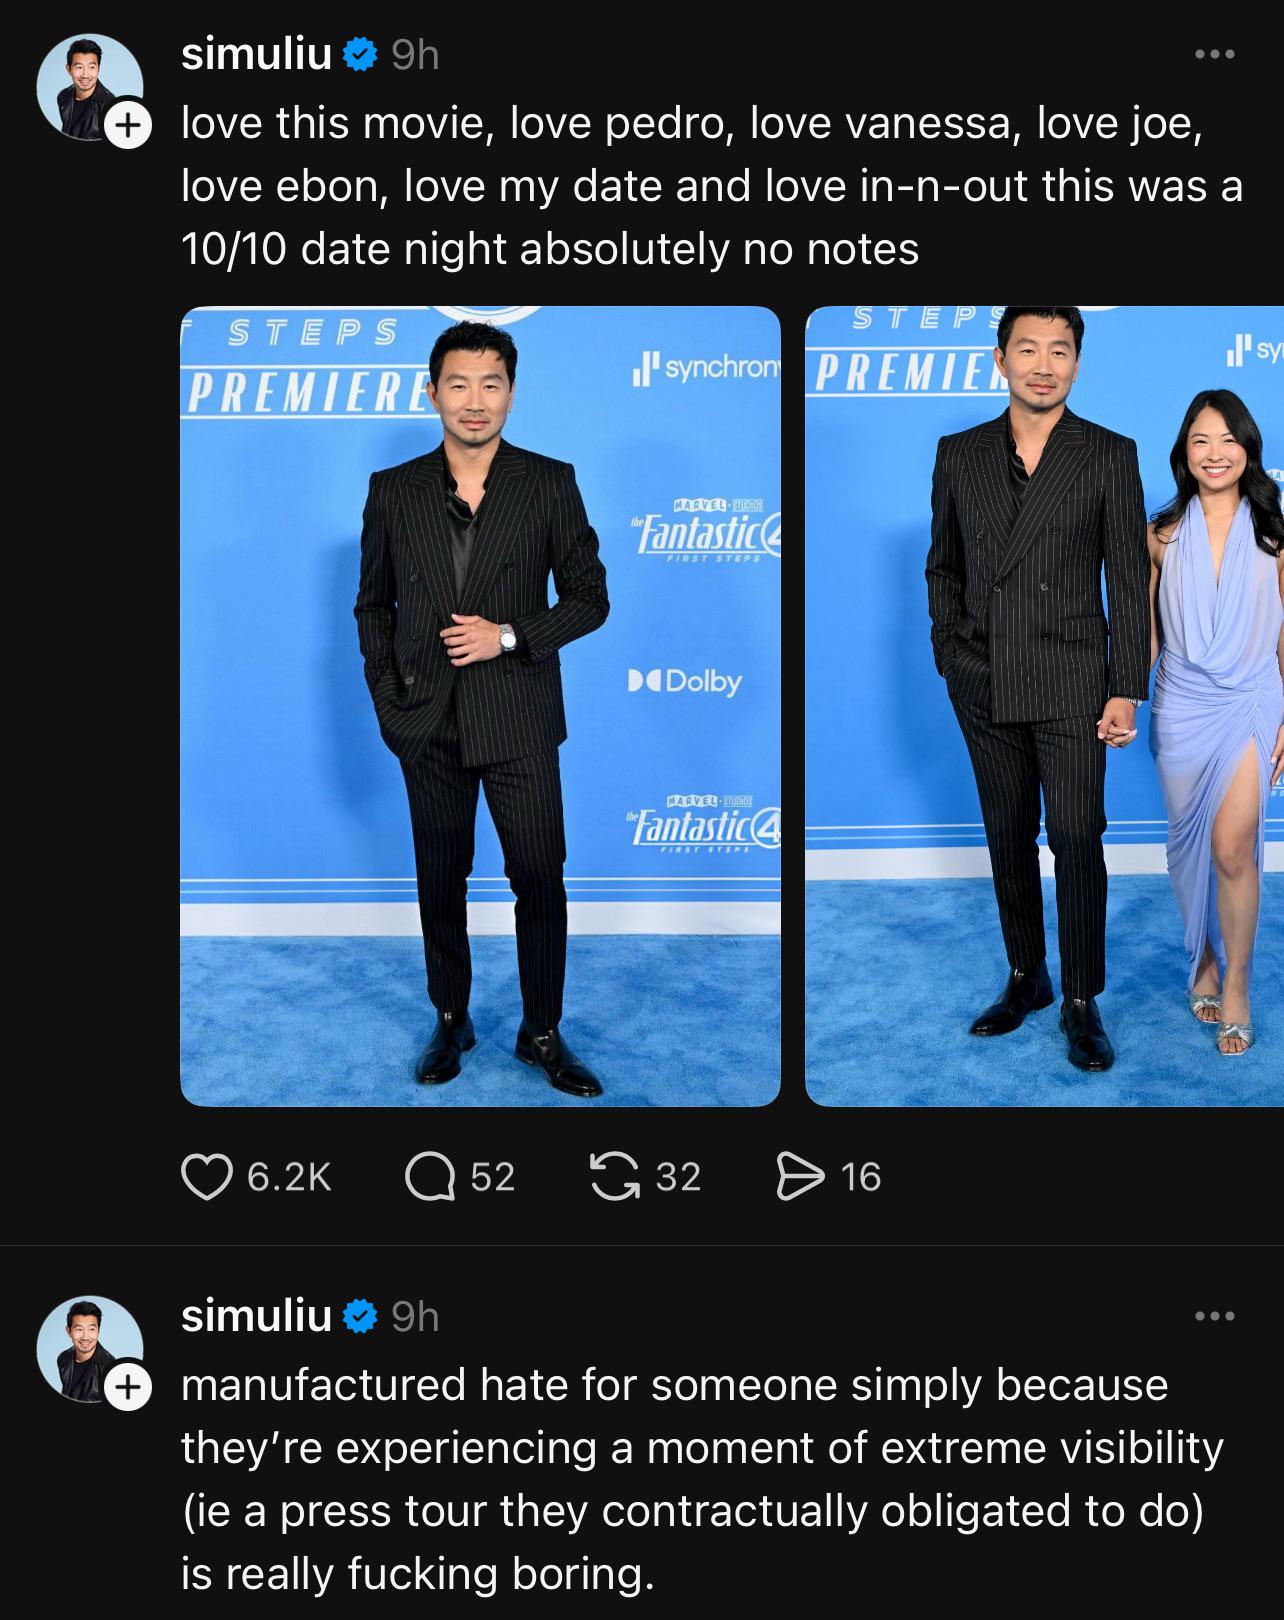Open the more options menu on second post
Image resolution: width=1284 pixels, height=1620 pixels.
pos(1215,1316)
